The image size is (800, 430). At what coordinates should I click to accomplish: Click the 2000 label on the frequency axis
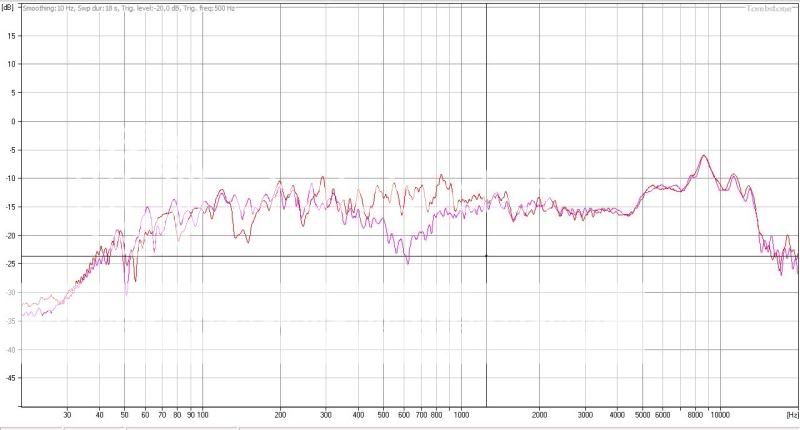coord(540,413)
